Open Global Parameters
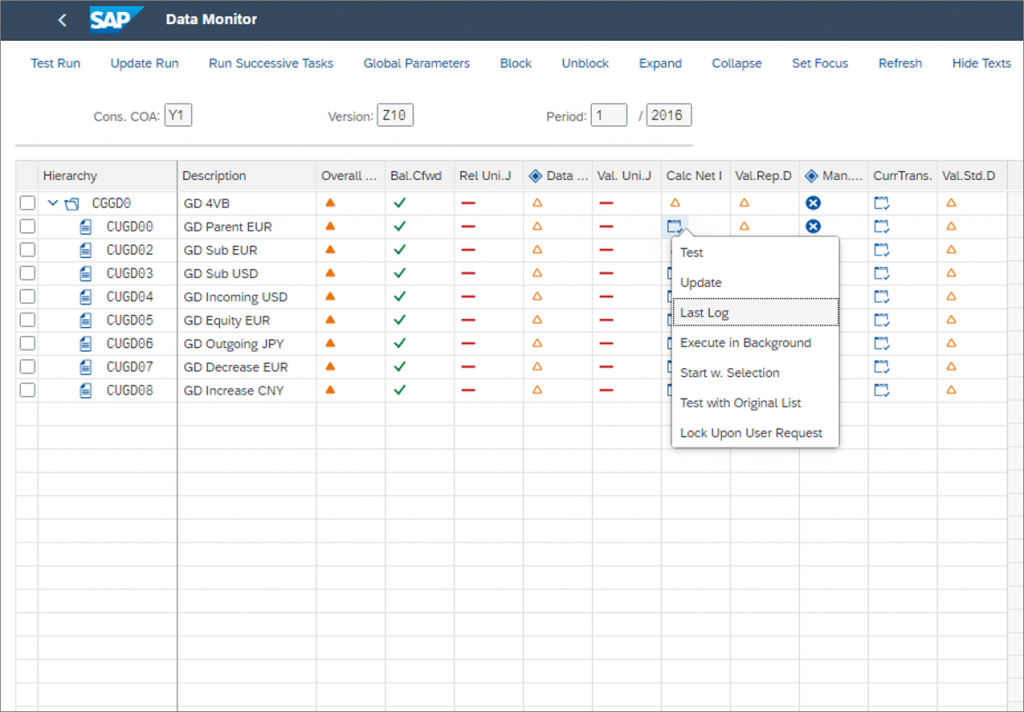 pyautogui.click(x=417, y=63)
